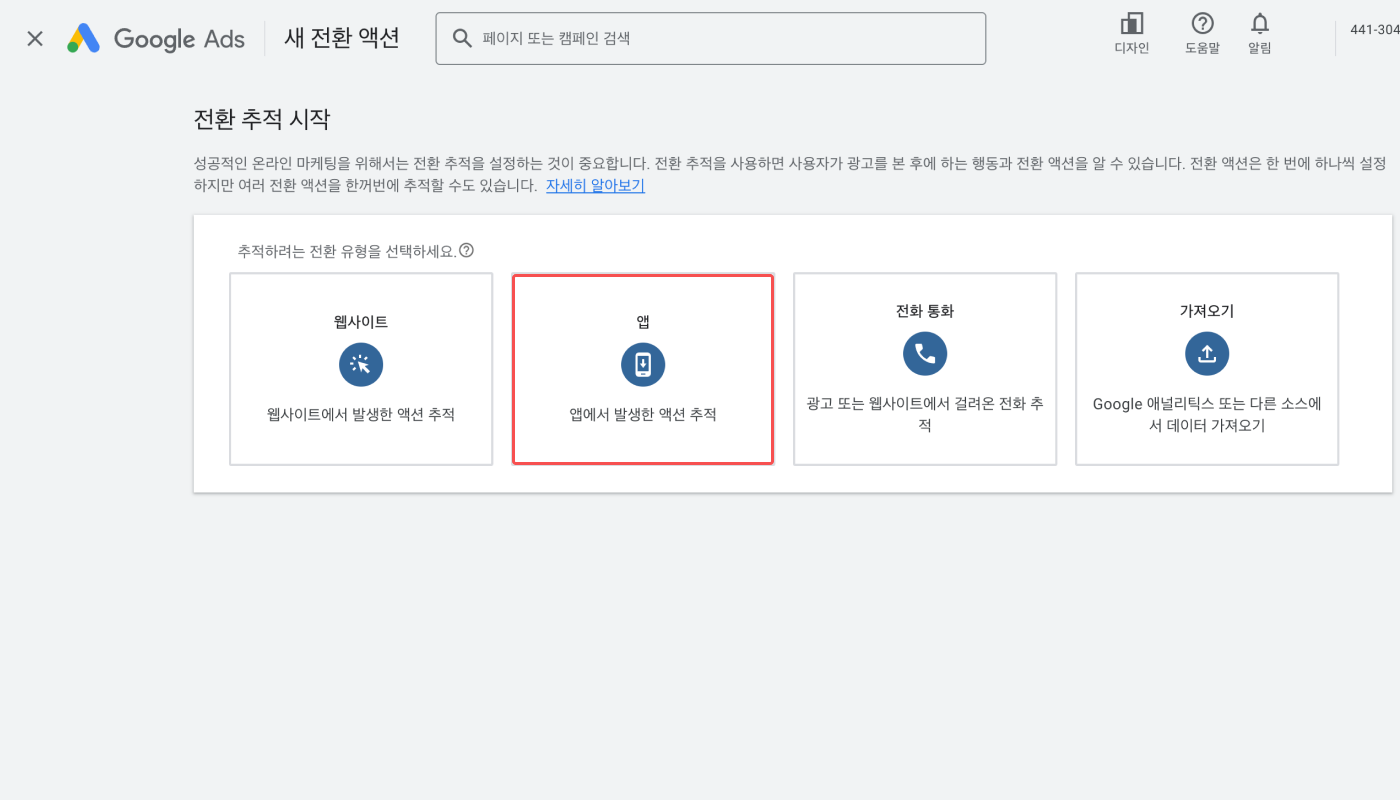
Task: Click help icon beside 전환 유형을 선택하세요
Action: (466, 250)
